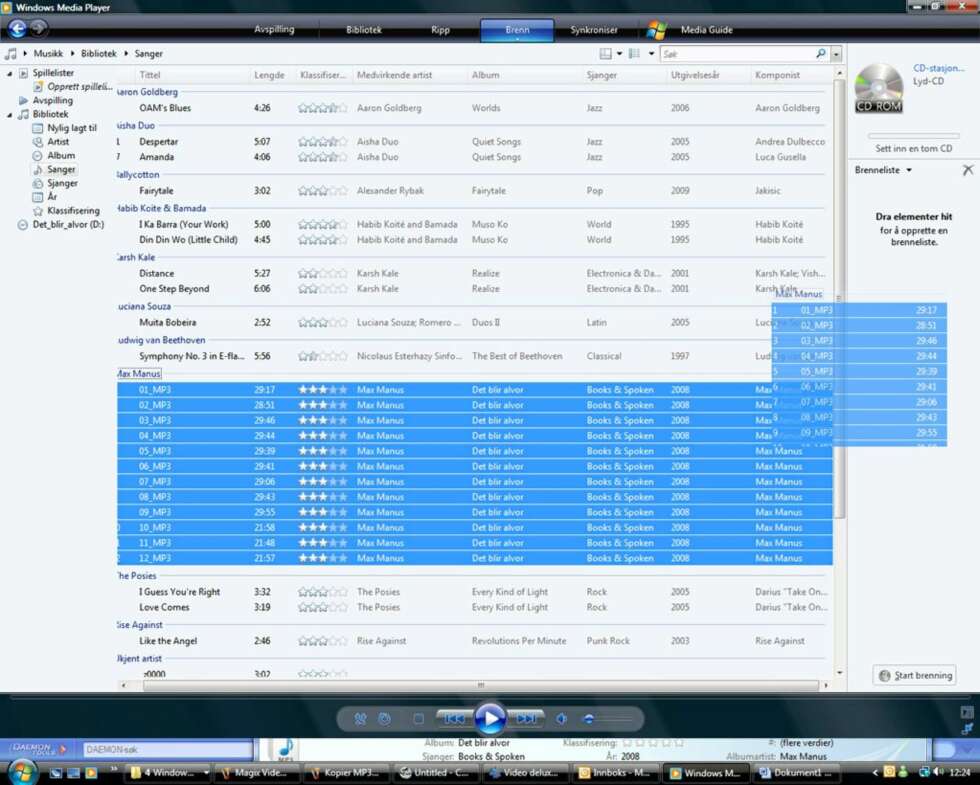Click the music note icon beside Musikk
This screenshot has height=785, width=980.
(11, 54)
